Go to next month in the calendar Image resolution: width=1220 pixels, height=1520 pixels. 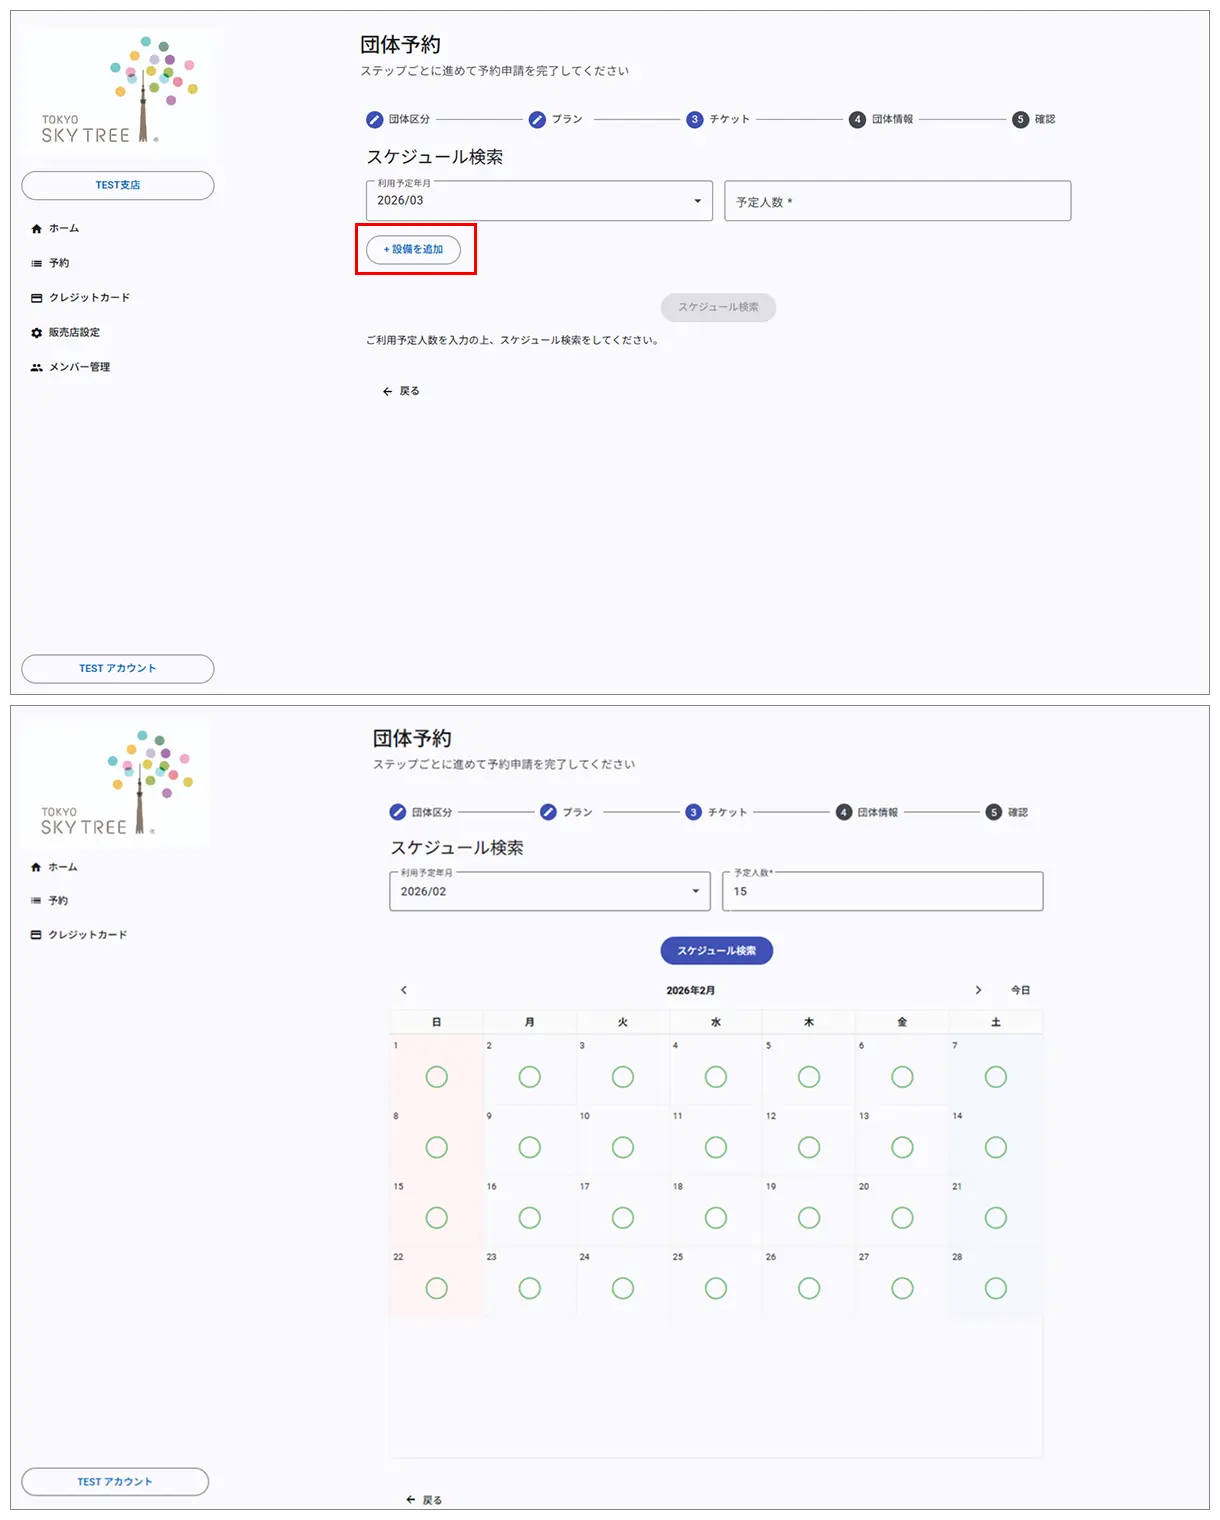[978, 990]
